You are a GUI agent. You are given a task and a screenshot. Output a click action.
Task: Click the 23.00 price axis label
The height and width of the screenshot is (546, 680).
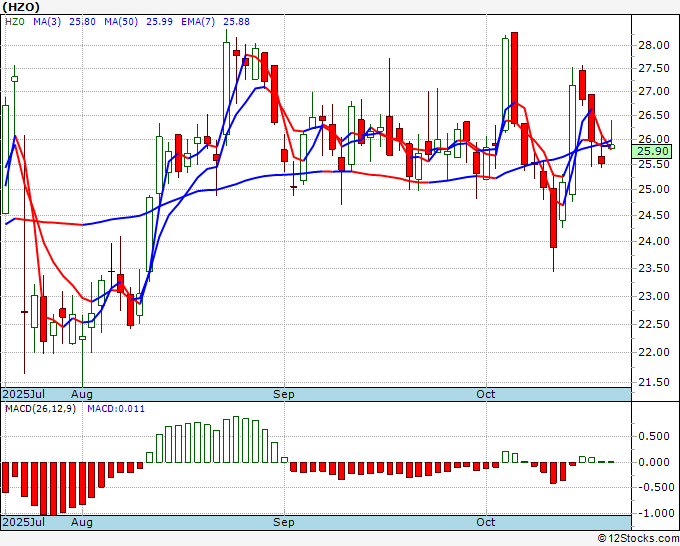(x=654, y=296)
